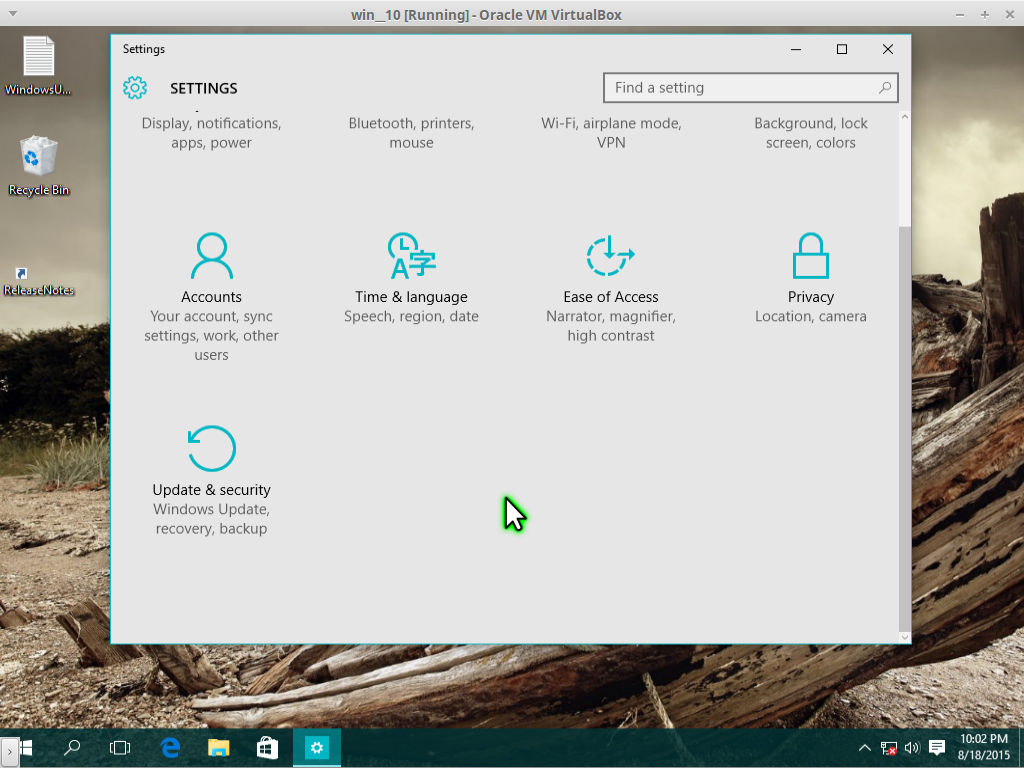This screenshot has height=768, width=1024.
Task: Open Microsoft Edge from the taskbar
Action: point(170,747)
